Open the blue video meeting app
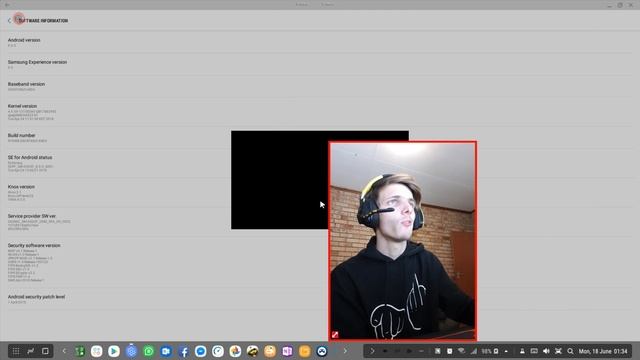 click(x=166, y=351)
